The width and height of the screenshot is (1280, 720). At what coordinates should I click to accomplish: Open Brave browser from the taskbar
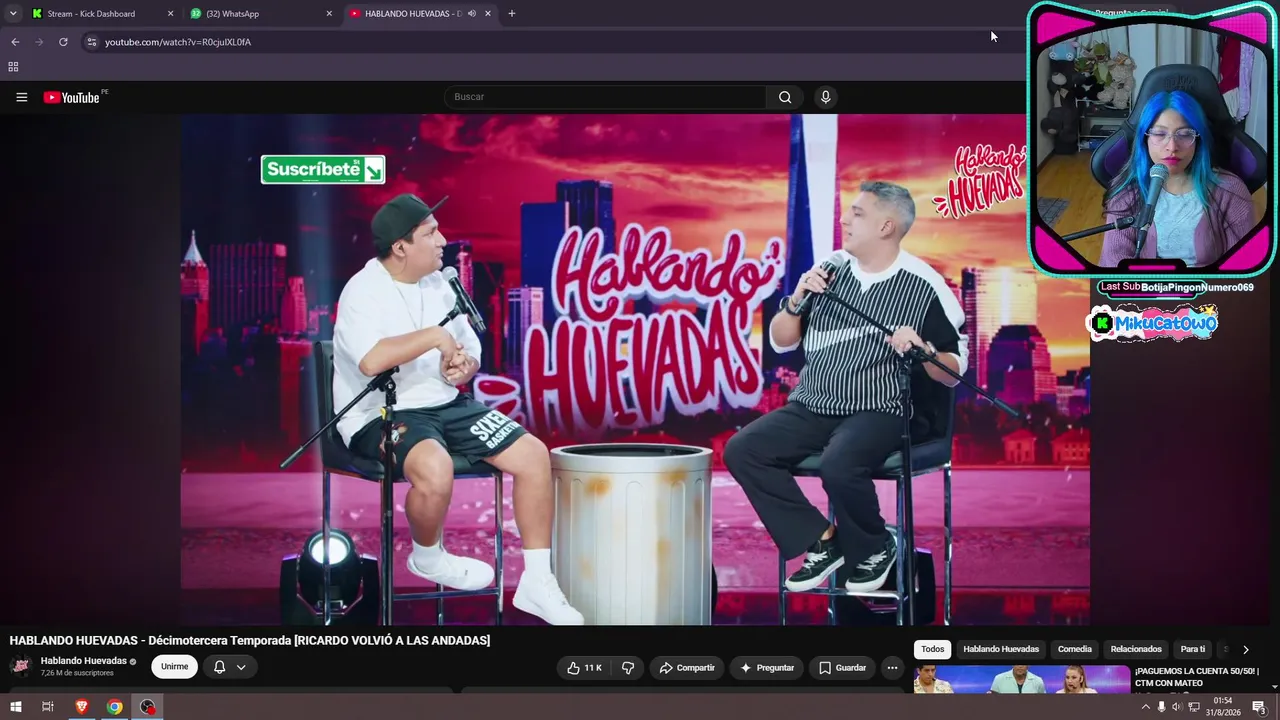[x=82, y=707]
